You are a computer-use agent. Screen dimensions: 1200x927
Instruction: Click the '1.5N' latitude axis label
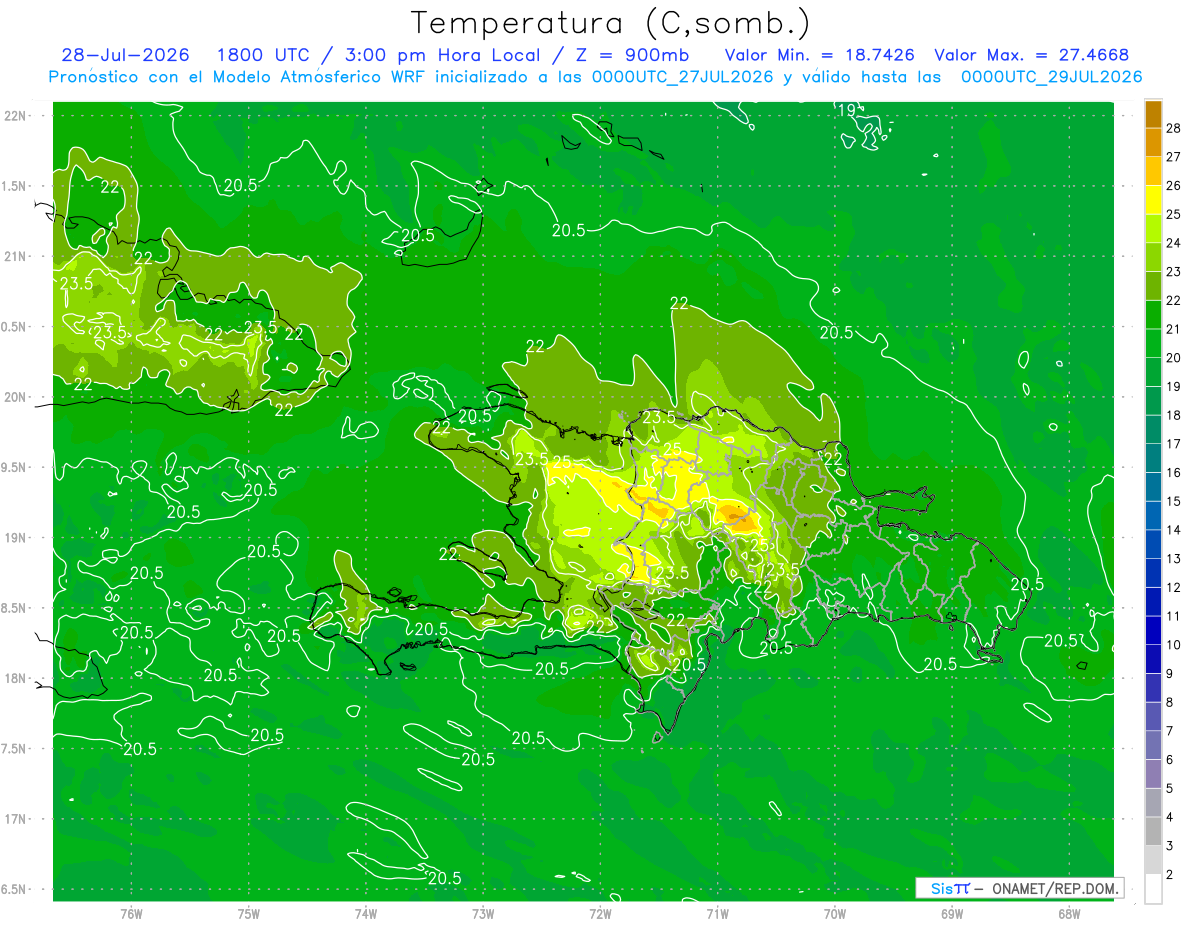(x=15, y=186)
